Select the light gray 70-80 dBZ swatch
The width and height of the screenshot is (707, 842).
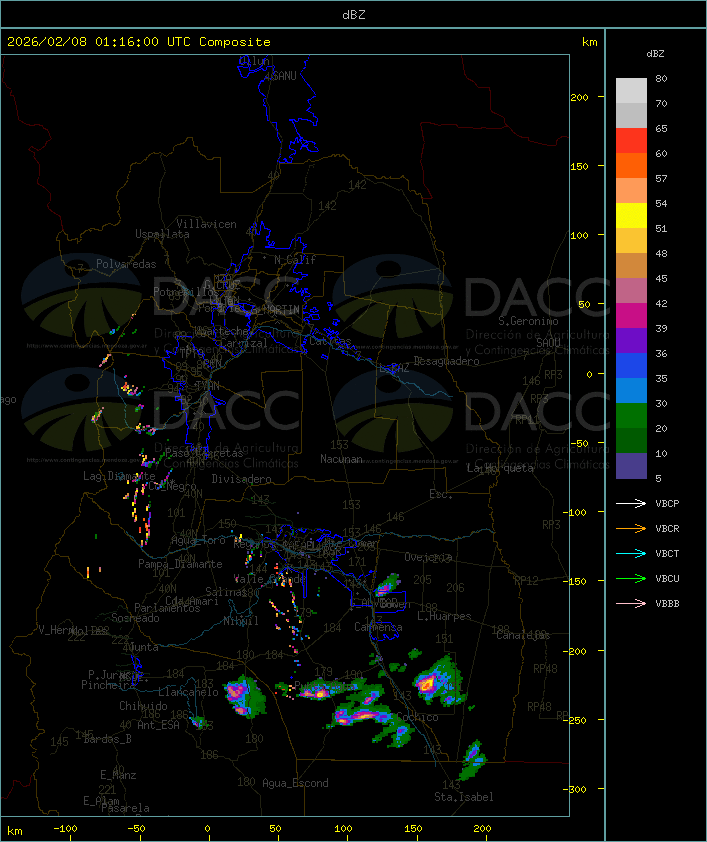[631, 91]
